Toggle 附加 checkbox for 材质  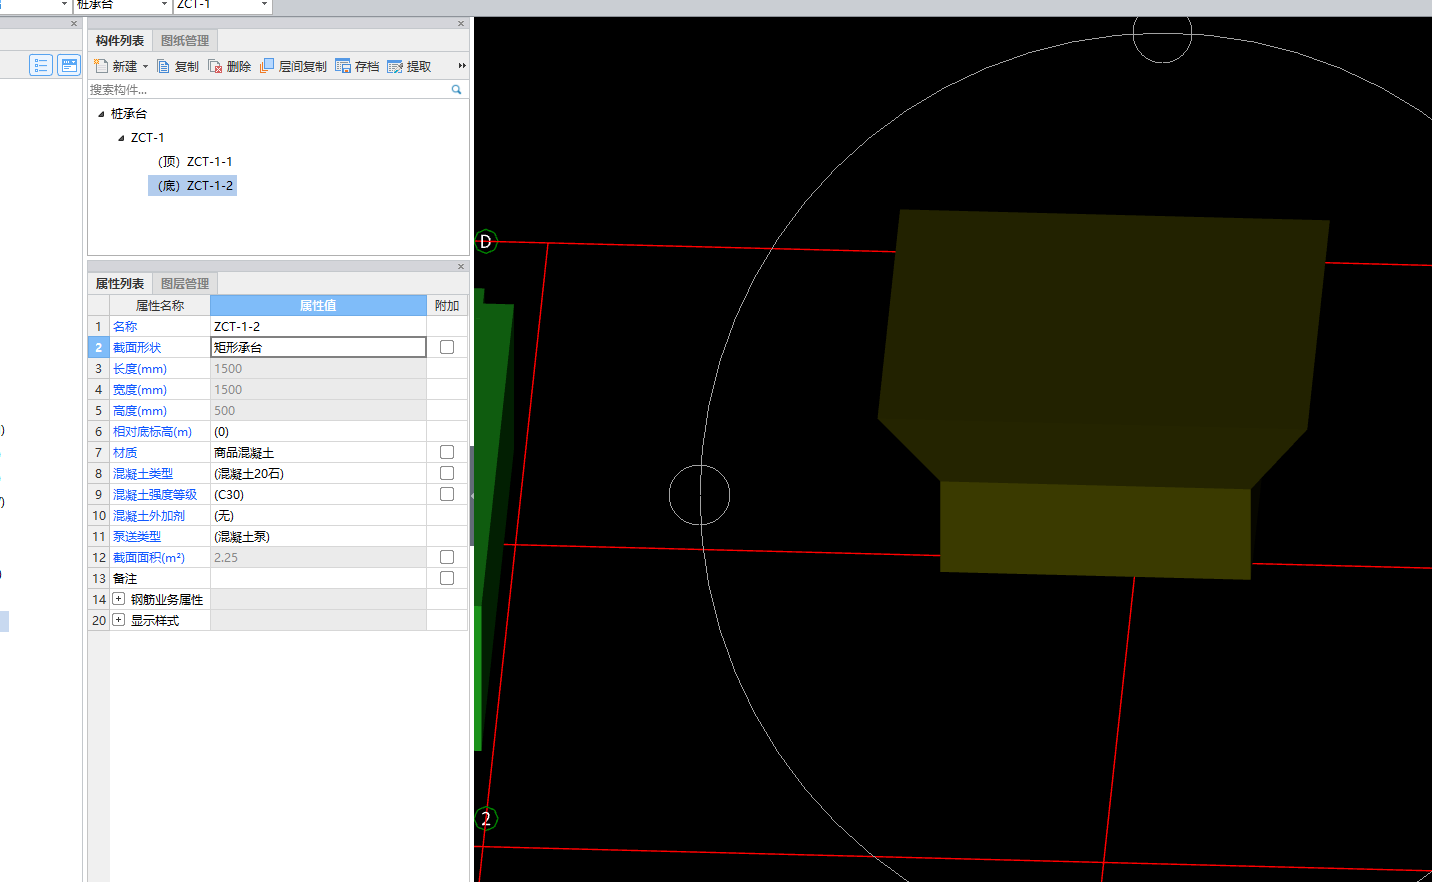[x=447, y=452]
